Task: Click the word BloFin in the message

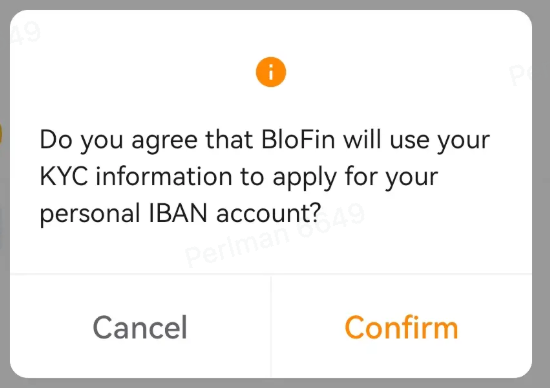Action: [298, 140]
